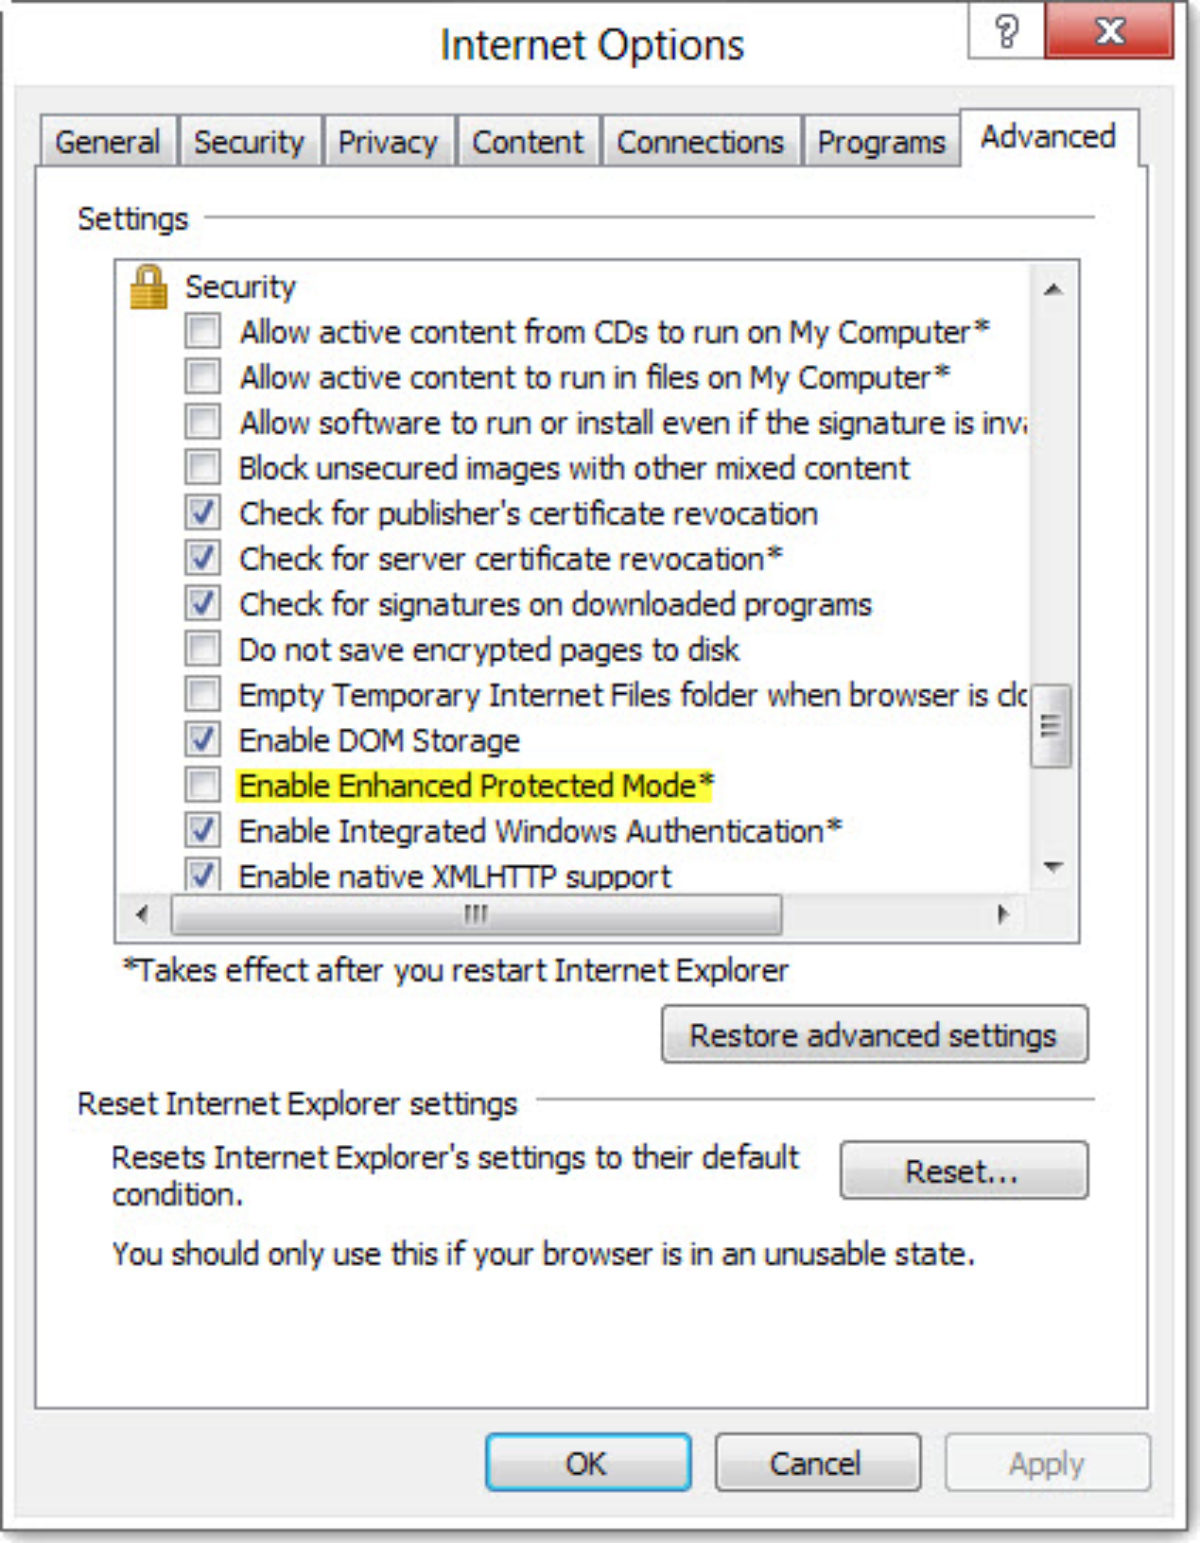Click the settings list scroll up arrow
The width and height of the screenshot is (1200, 1543).
coord(1052,290)
